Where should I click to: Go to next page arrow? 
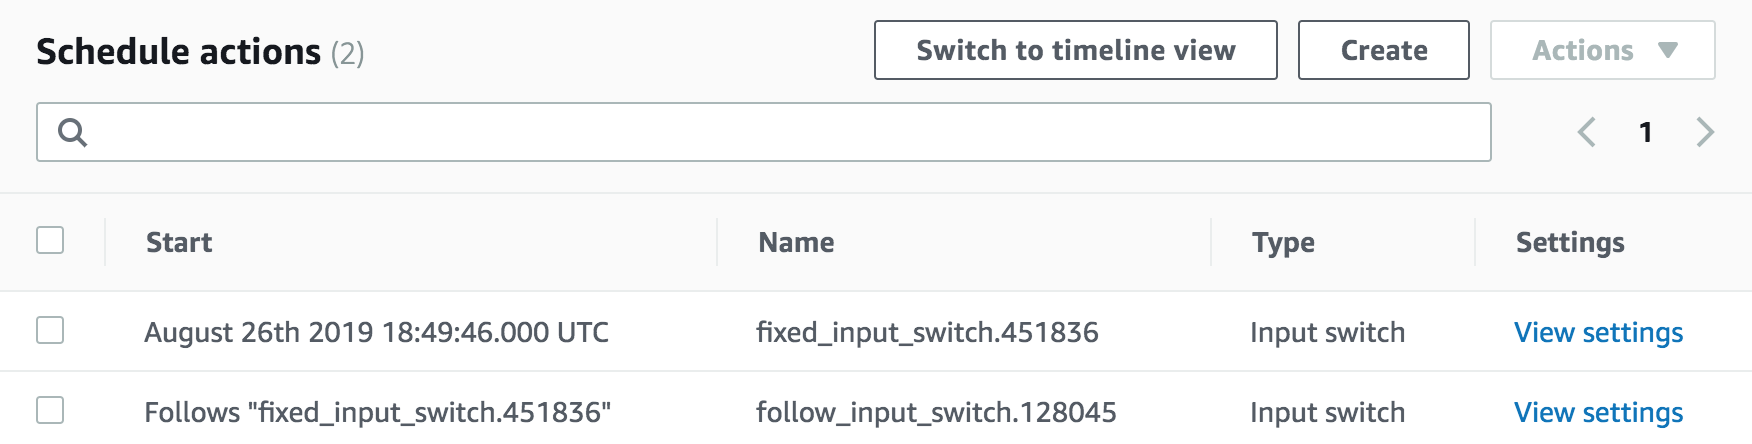pos(1706,132)
